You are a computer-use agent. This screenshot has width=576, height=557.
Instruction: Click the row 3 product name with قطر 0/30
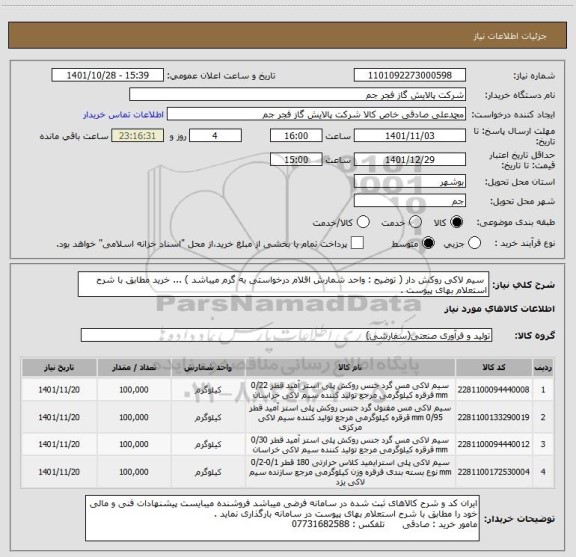pyautogui.click(x=350, y=445)
